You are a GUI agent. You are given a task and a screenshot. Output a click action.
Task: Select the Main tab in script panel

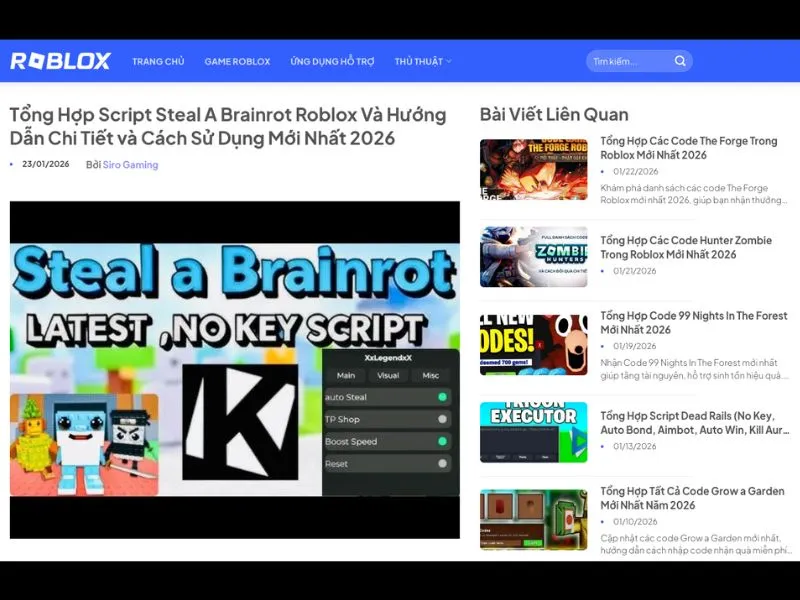345,376
